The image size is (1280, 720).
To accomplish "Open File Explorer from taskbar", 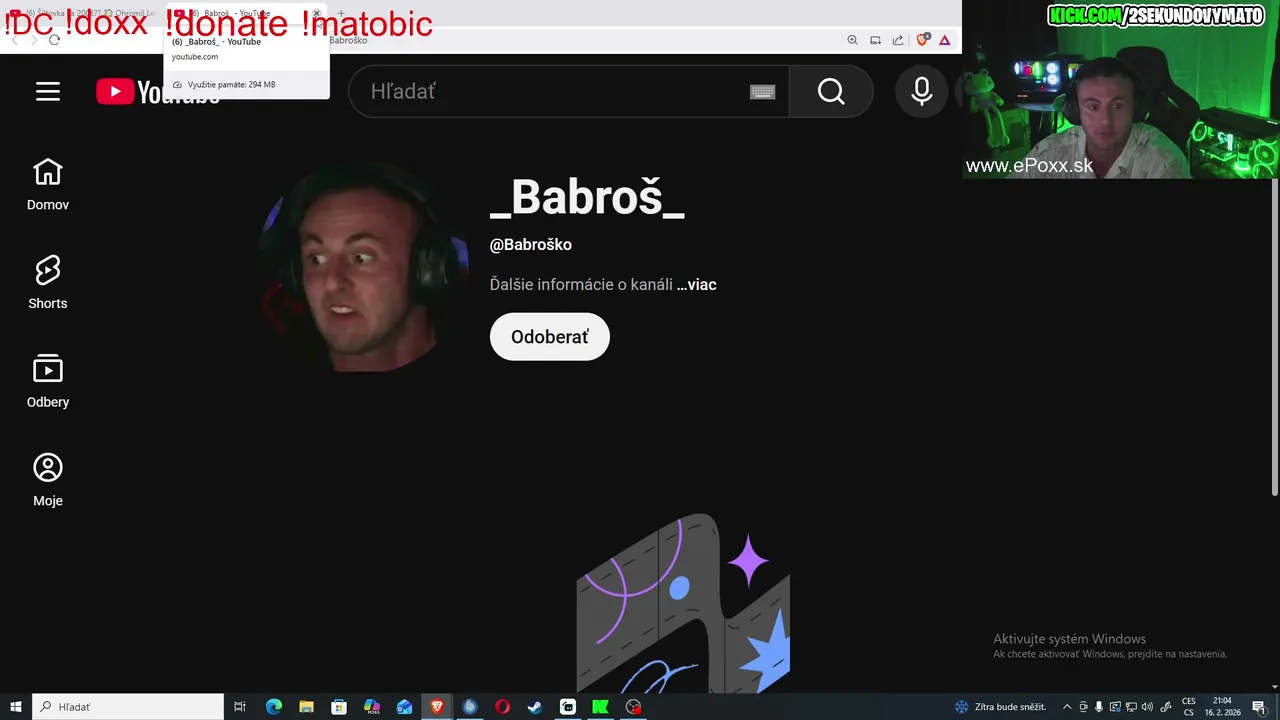I will coord(307,707).
